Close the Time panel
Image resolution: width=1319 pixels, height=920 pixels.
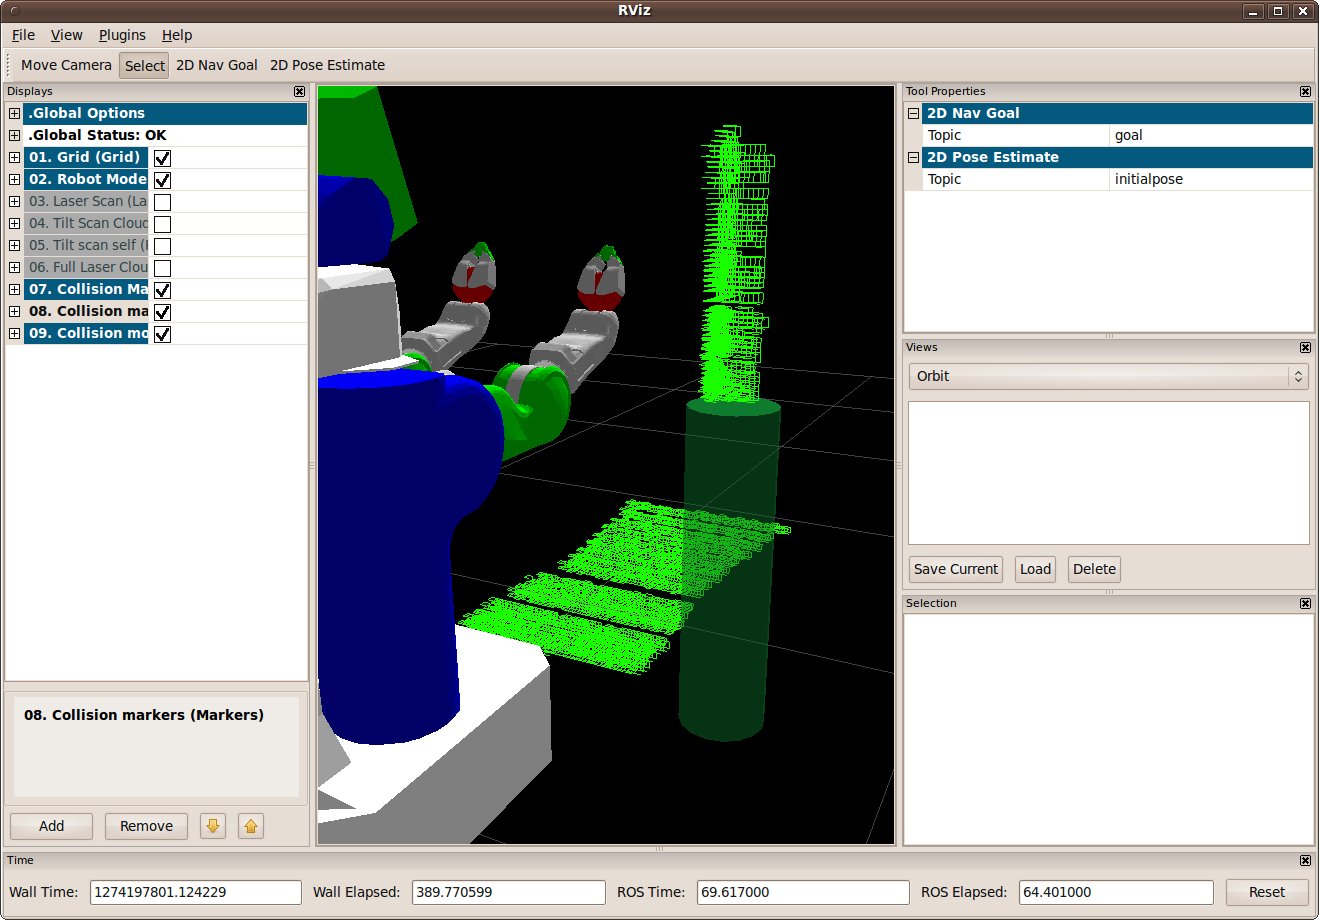click(x=1305, y=861)
